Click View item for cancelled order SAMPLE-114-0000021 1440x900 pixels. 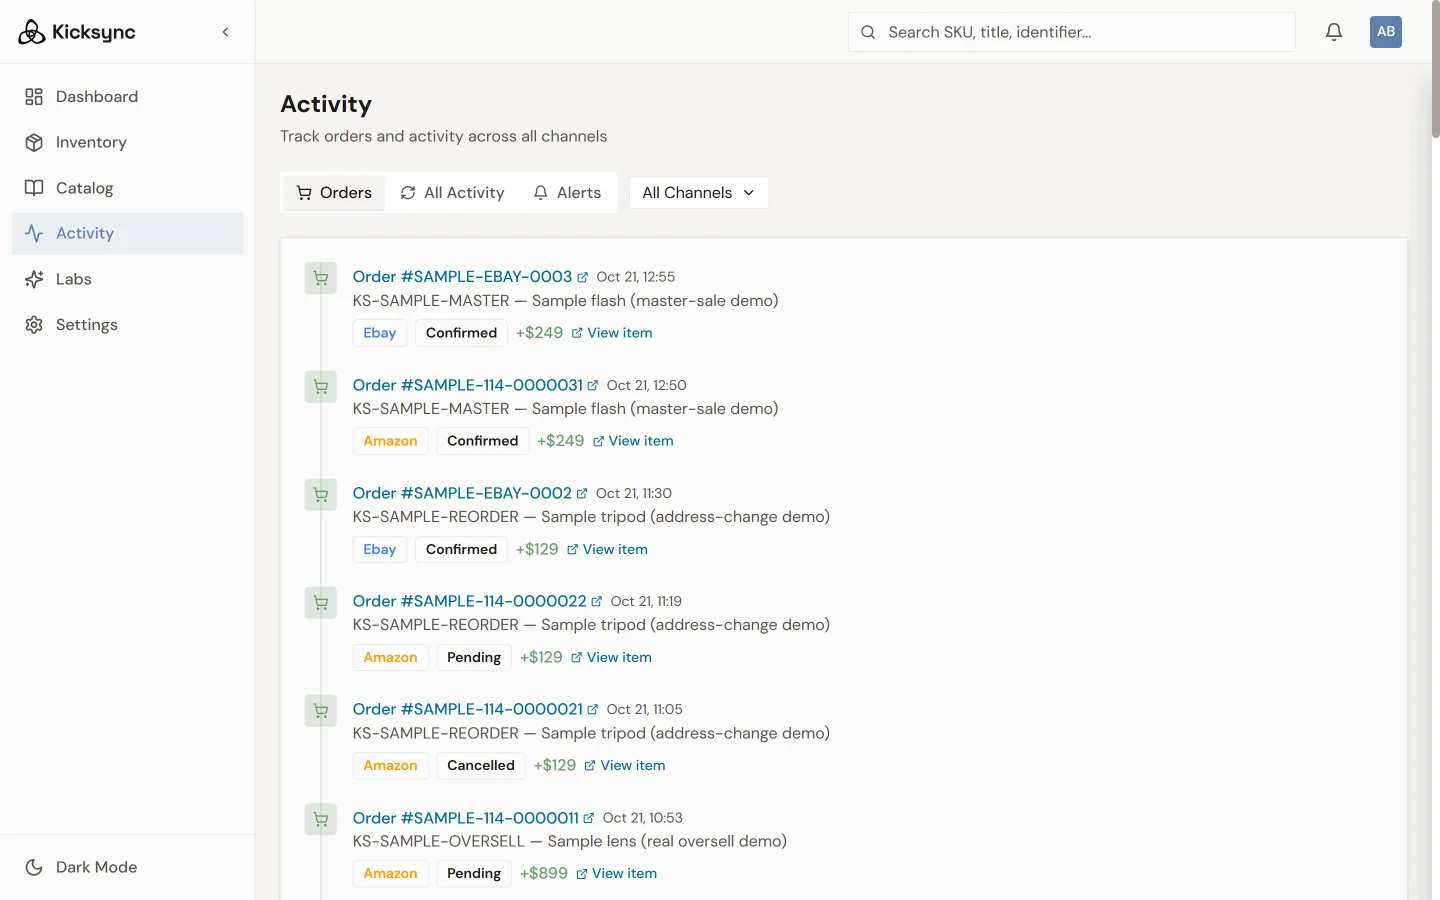(x=625, y=765)
